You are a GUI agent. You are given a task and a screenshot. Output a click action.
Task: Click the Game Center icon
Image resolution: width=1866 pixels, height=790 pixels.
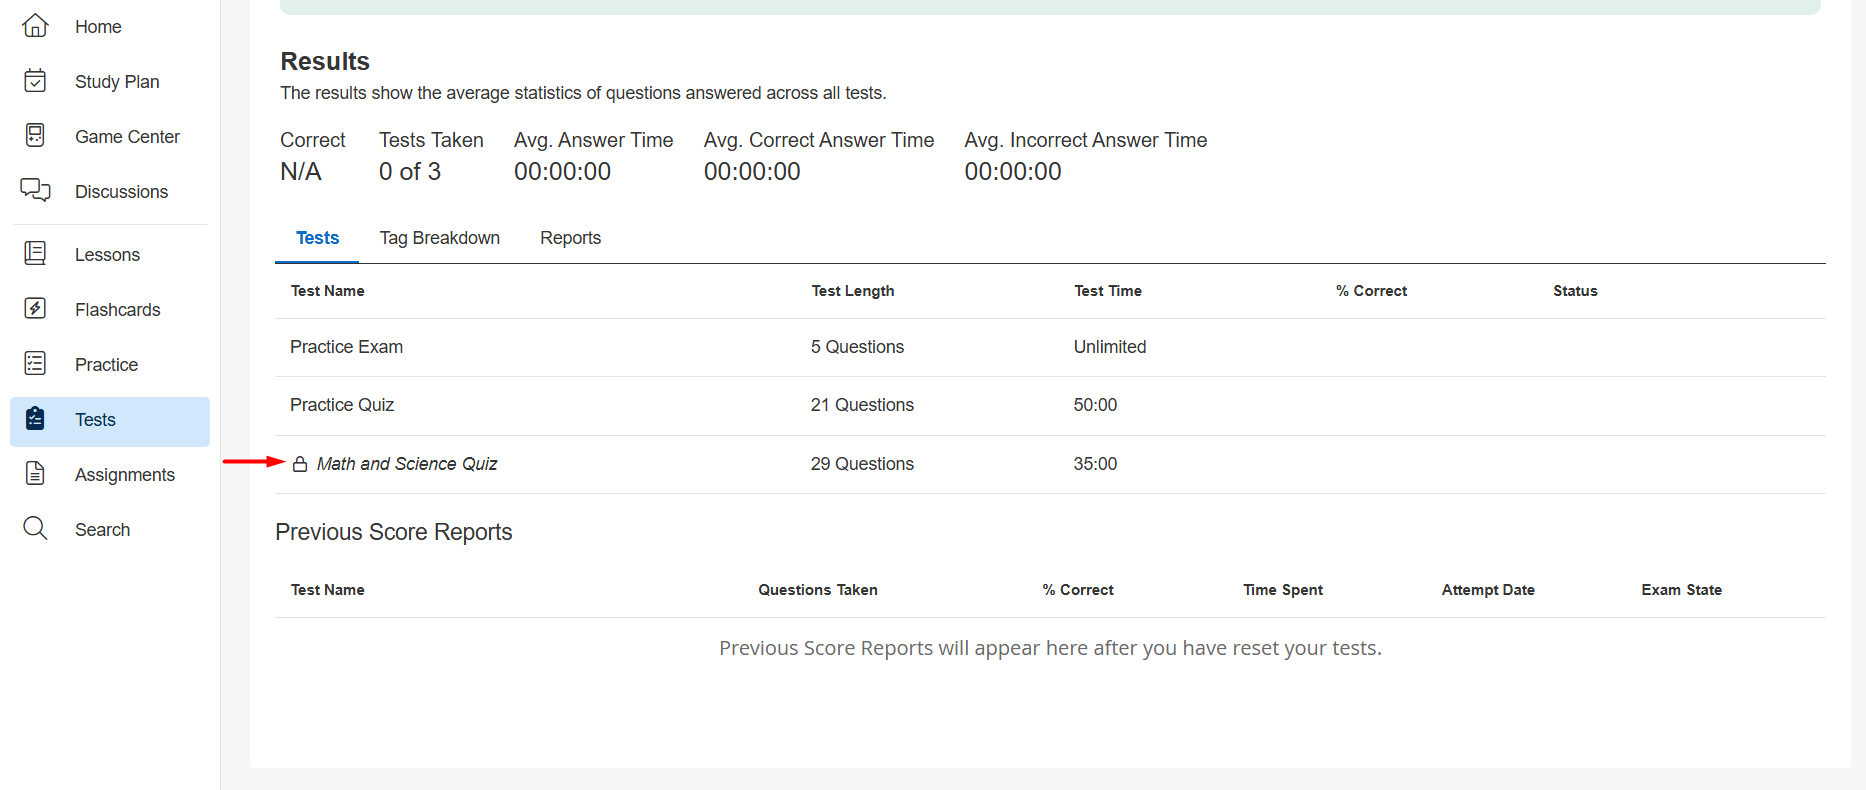pos(35,135)
